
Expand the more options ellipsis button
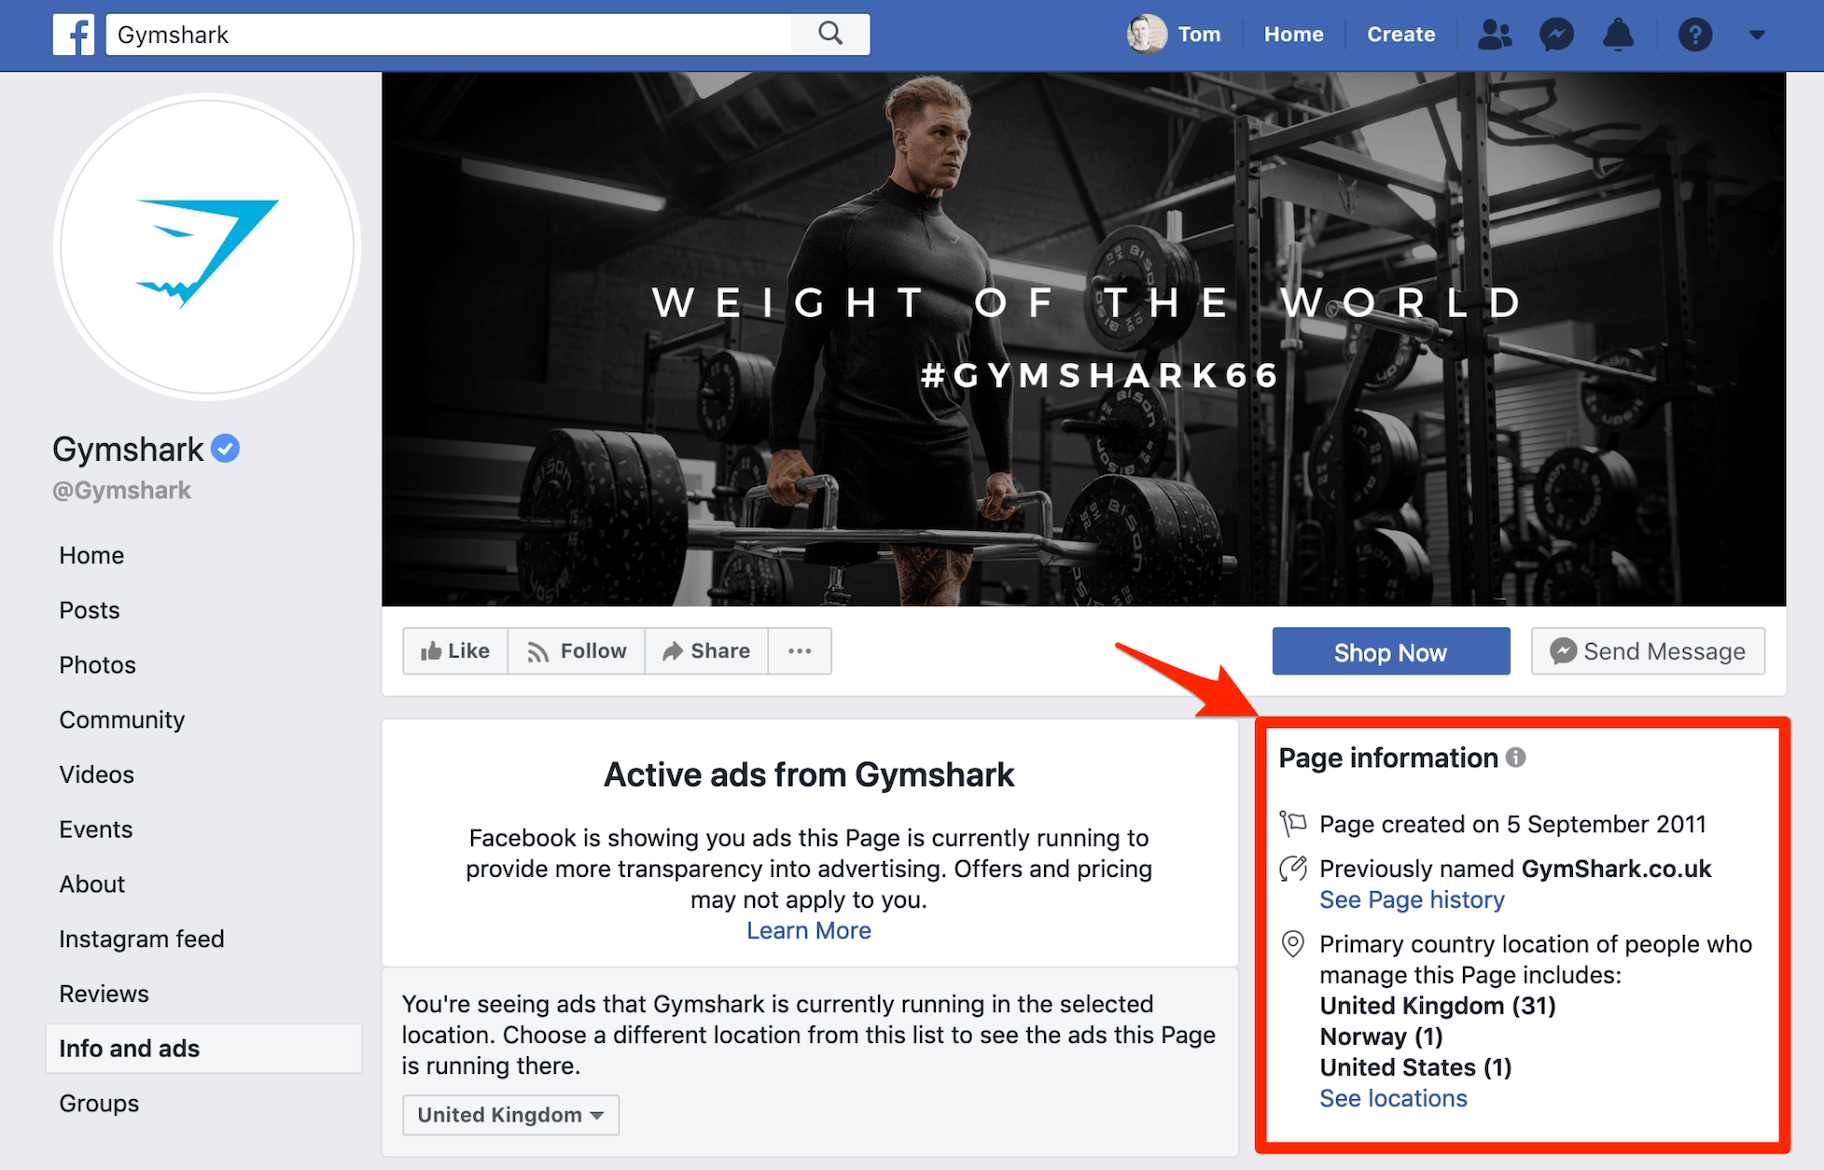[x=799, y=650]
